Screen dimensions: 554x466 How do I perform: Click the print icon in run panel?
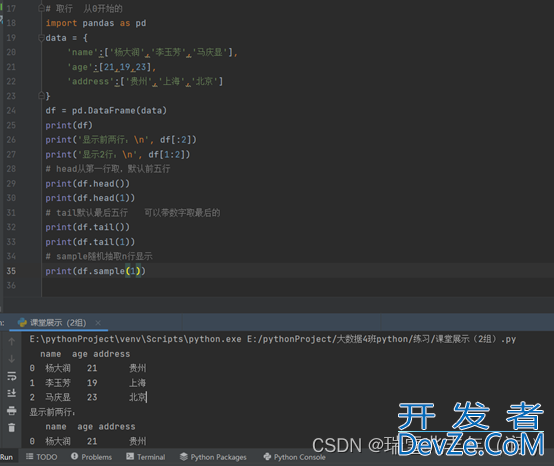pos(11,410)
